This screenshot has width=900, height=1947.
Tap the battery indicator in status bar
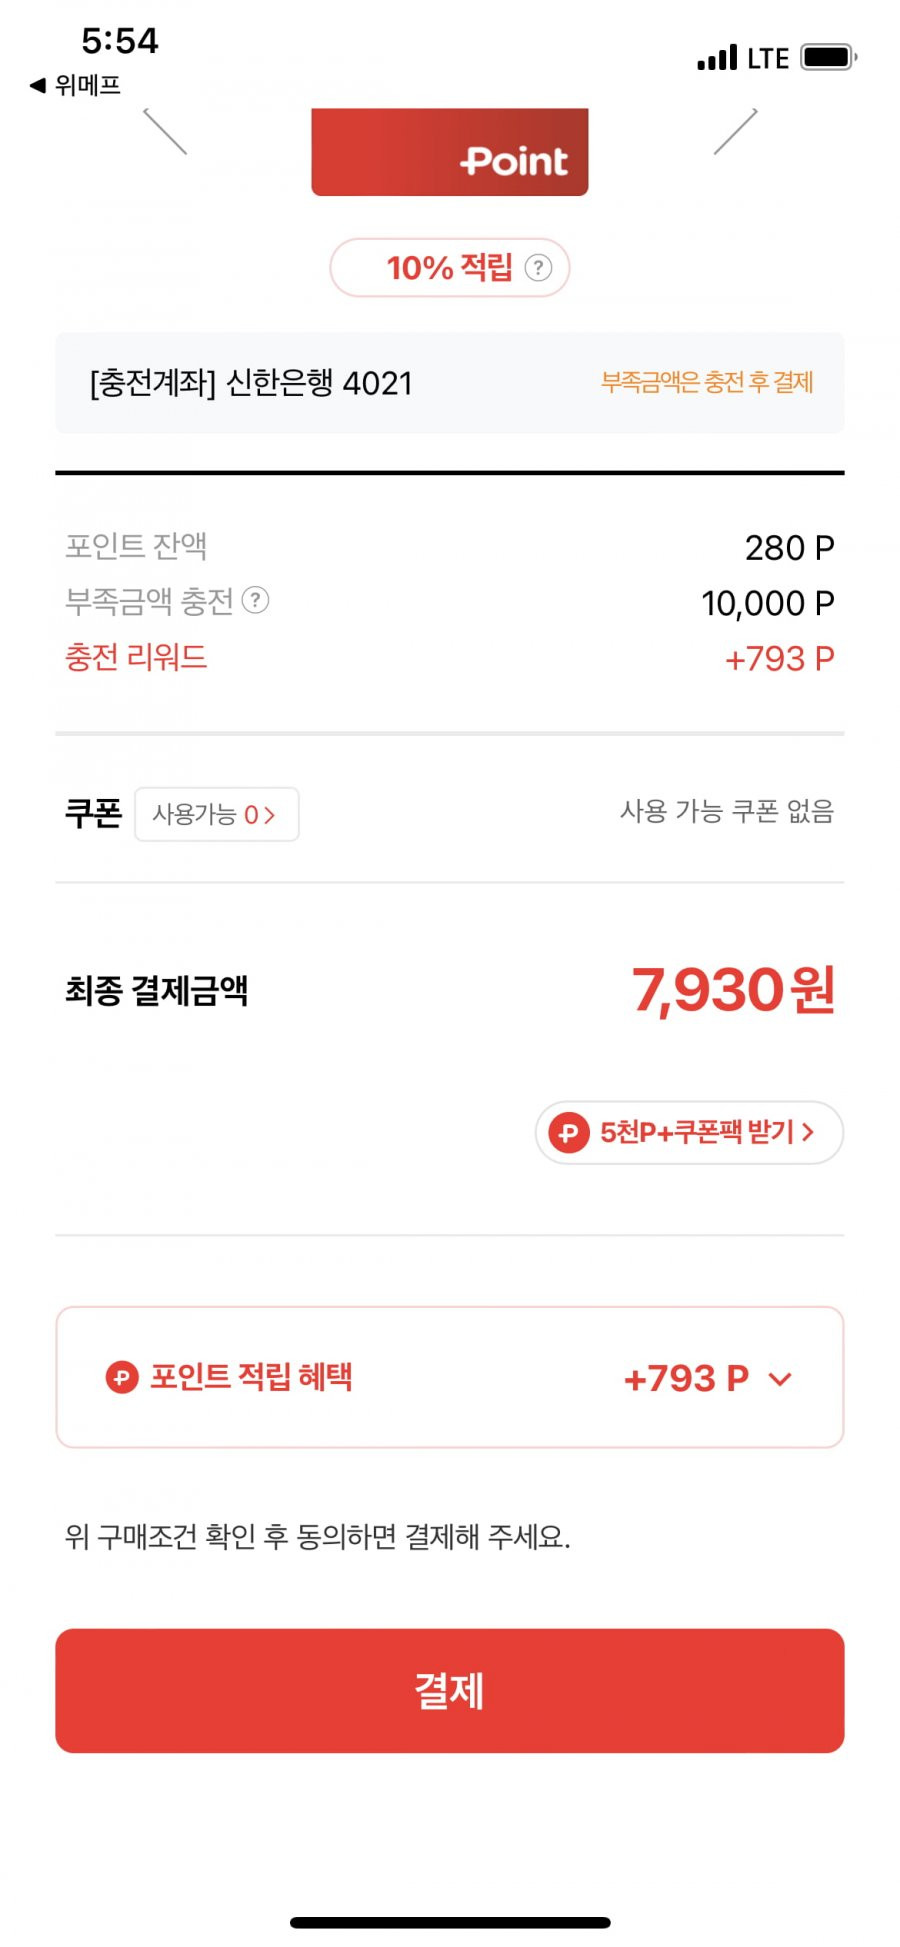pos(829,57)
